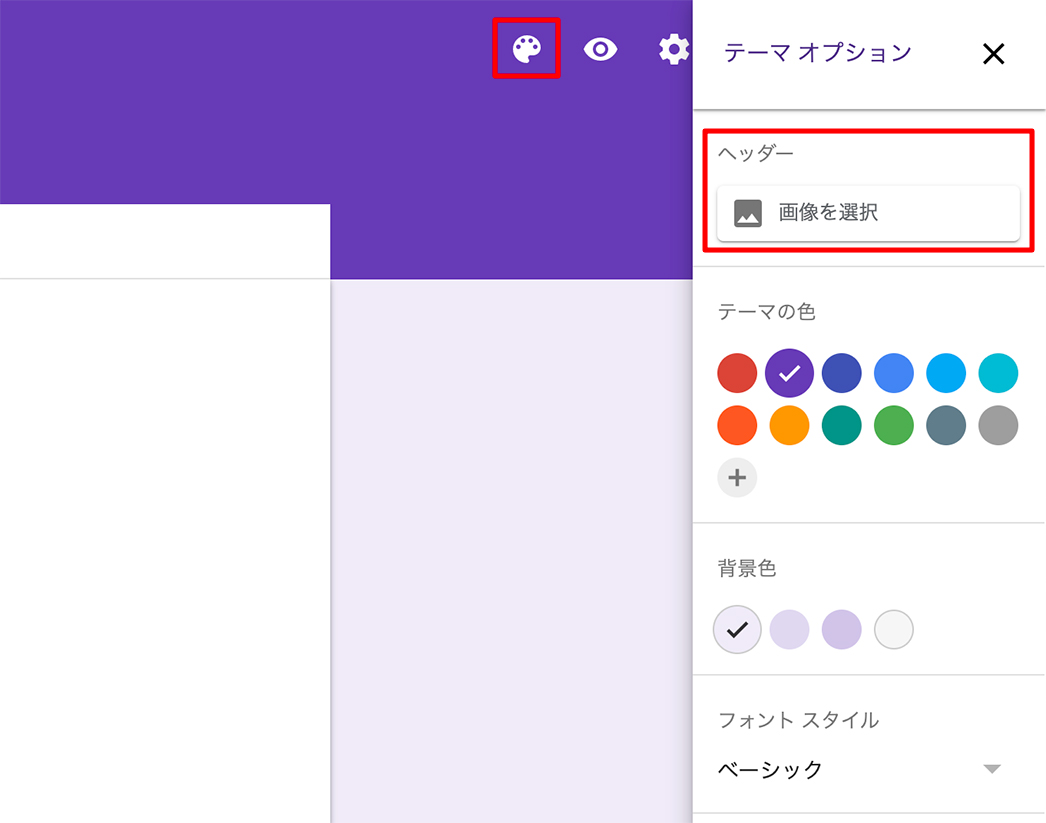The height and width of the screenshot is (823, 1046).
Task: Pick the green theme color
Action: [893, 426]
